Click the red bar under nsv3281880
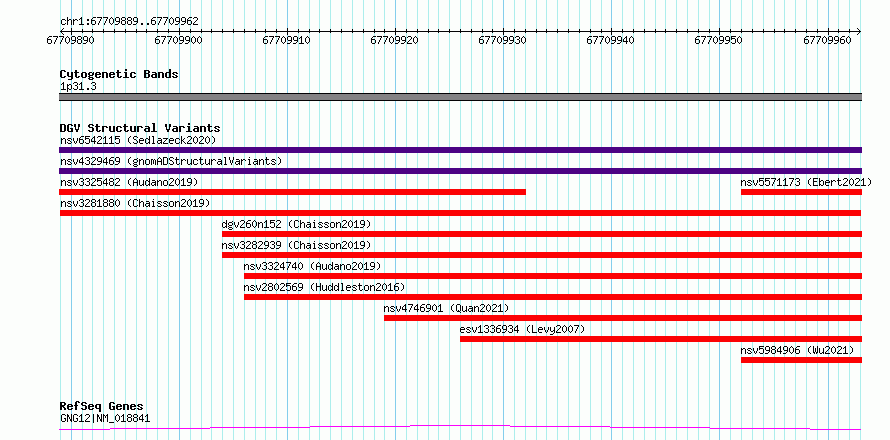890x440 pixels. 460,213
